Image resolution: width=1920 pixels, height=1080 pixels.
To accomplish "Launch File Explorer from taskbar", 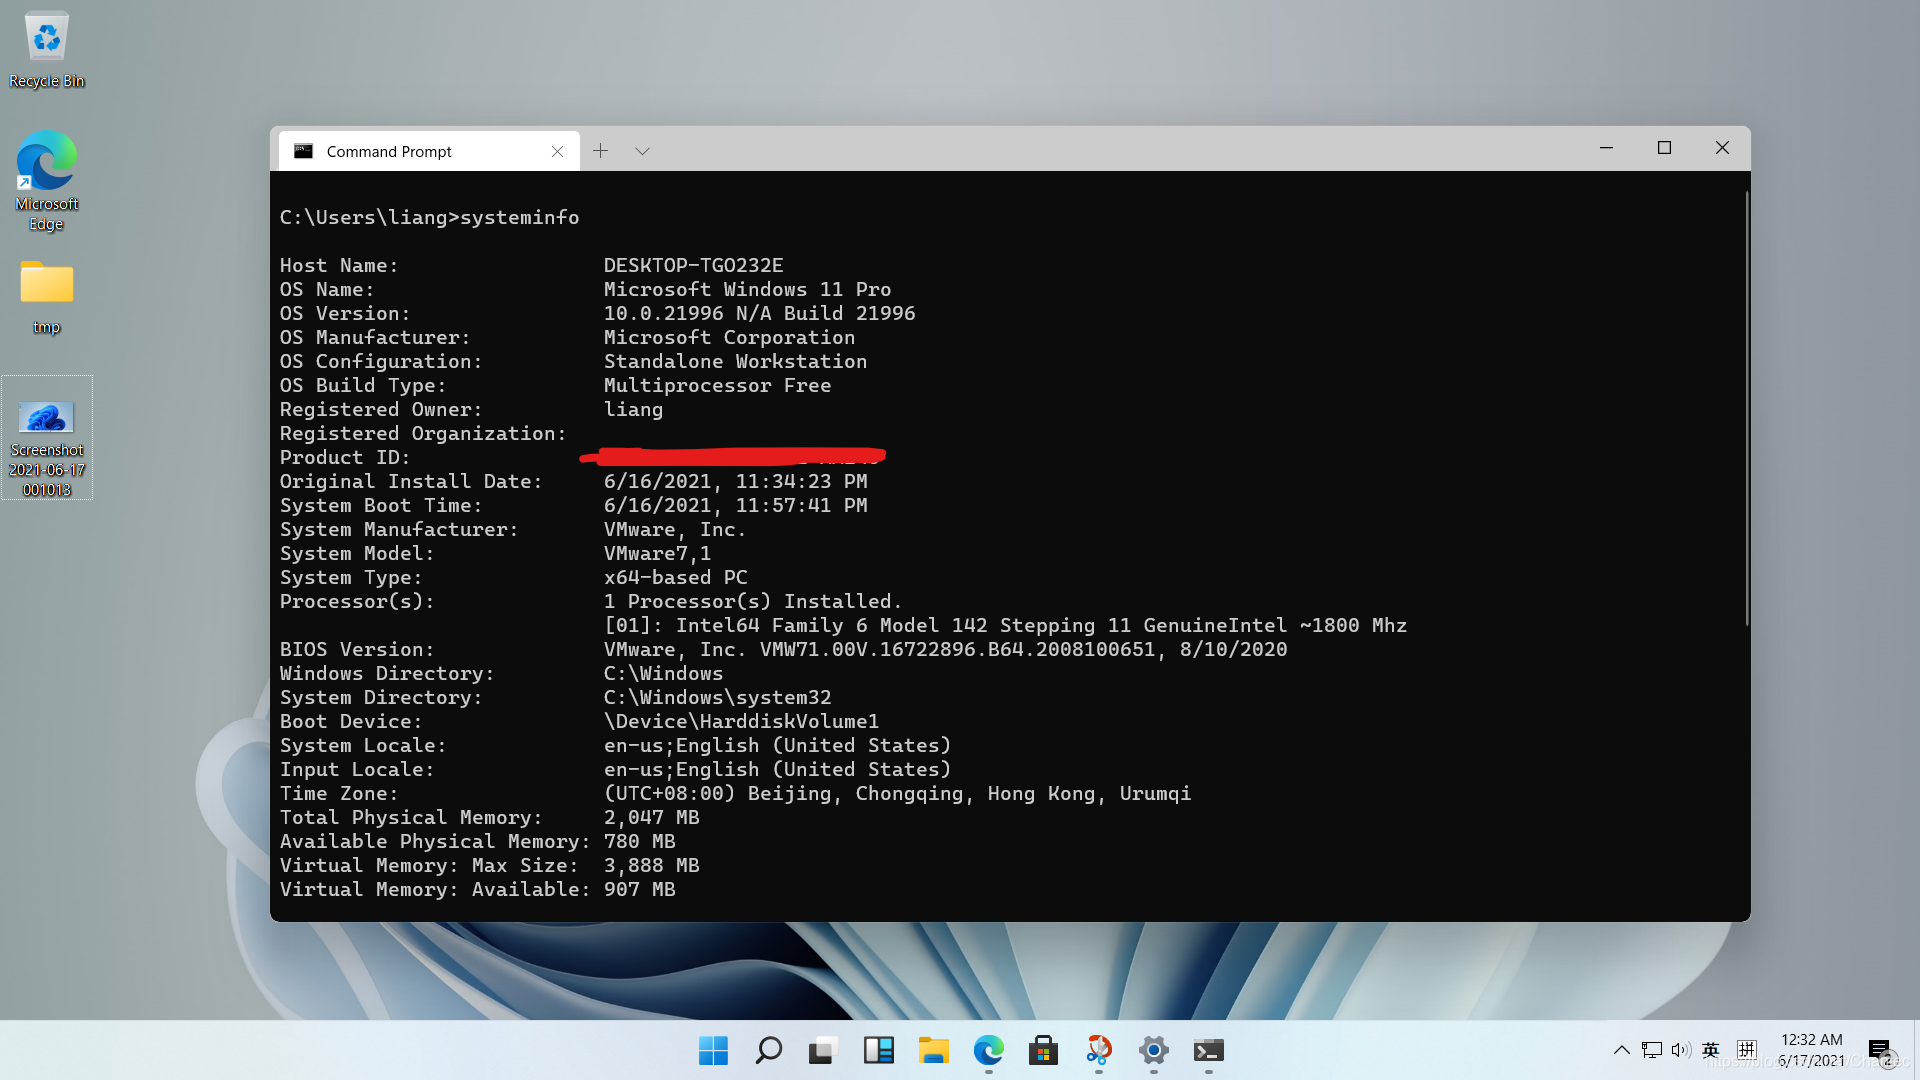I will pos(933,1051).
